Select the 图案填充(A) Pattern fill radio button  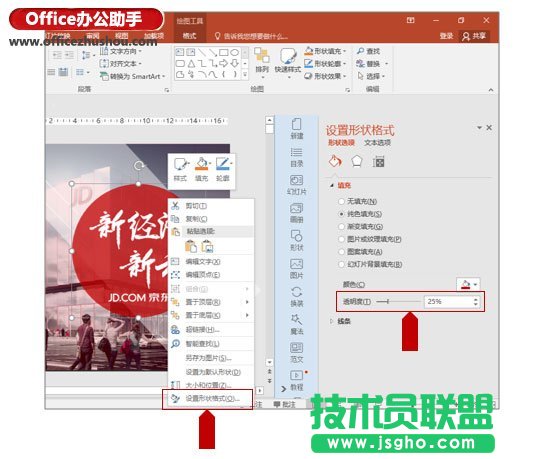coord(341,252)
